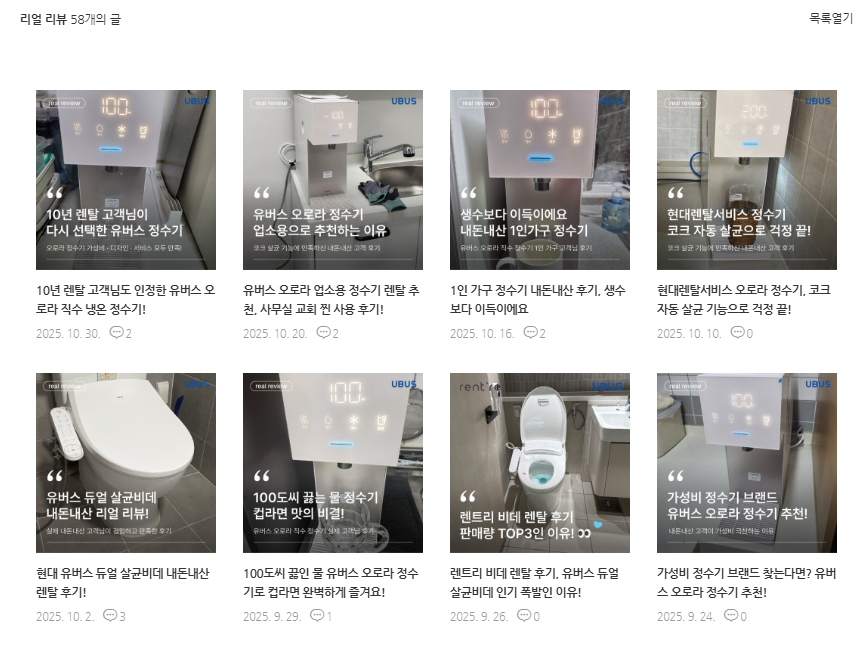Open thumbnail of 코크 자동 살균 post

[x=746, y=180]
